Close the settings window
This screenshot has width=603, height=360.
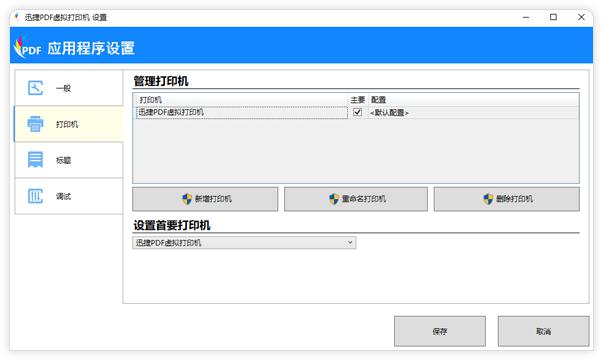[x=581, y=17]
